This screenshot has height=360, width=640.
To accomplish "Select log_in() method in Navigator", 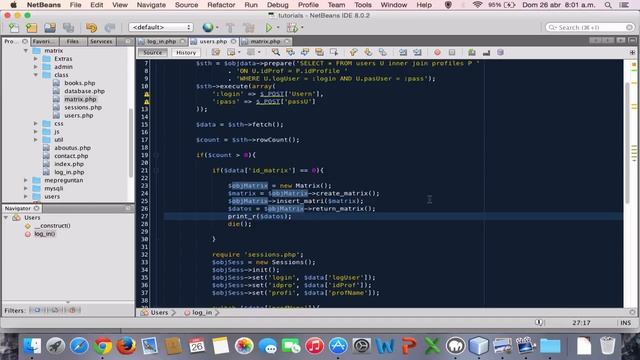I will tap(44, 234).
